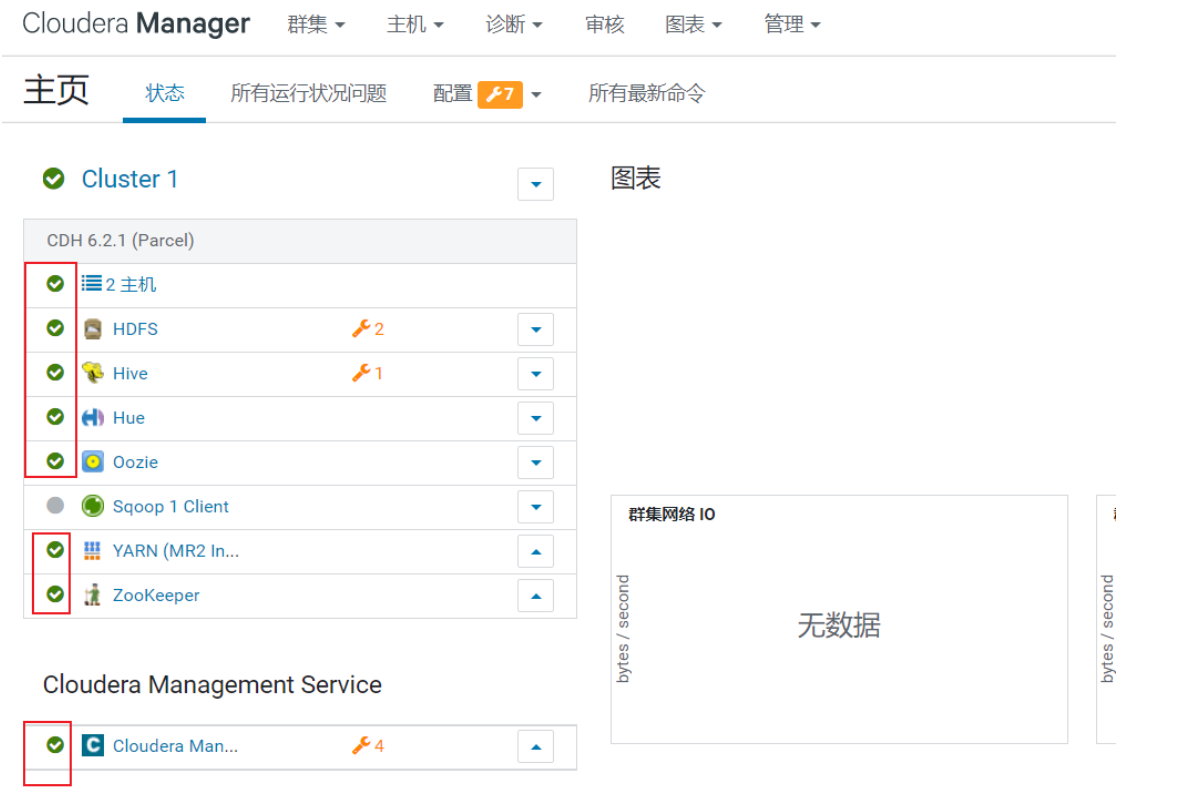Click the ZooKeeper service icon

click(x=93, y=595)
